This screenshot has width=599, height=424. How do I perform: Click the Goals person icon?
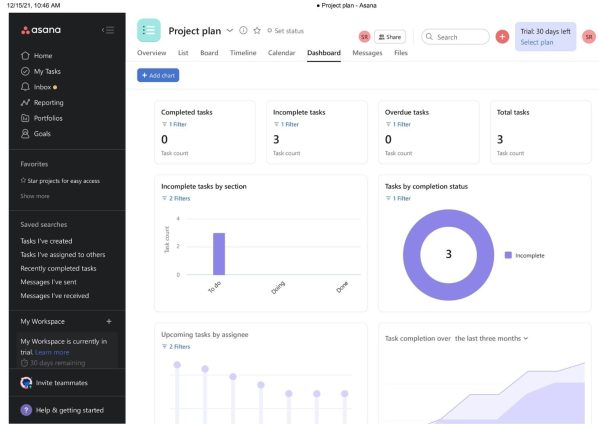coord(25,134)
